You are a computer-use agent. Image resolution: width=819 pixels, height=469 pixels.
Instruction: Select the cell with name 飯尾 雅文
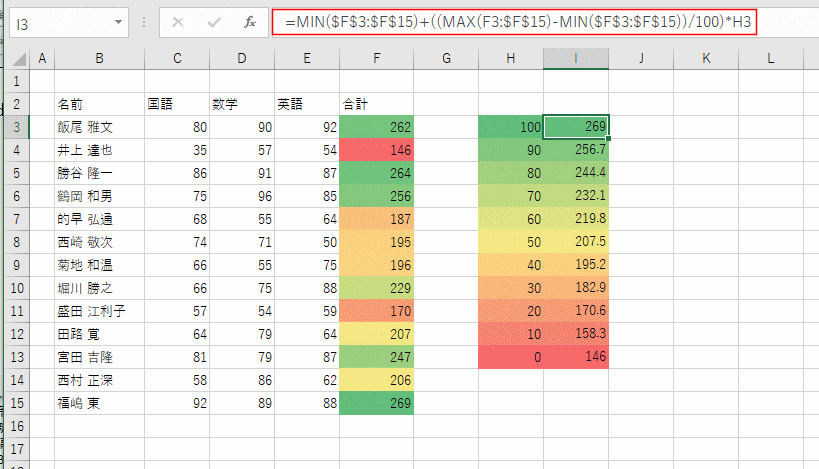tap(99, 127)
